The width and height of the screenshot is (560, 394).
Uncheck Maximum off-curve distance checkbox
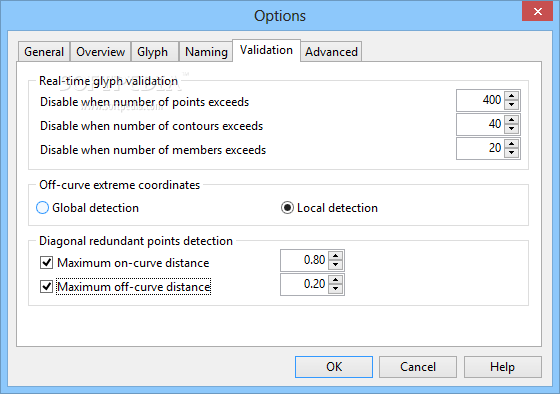click(46, 286)
